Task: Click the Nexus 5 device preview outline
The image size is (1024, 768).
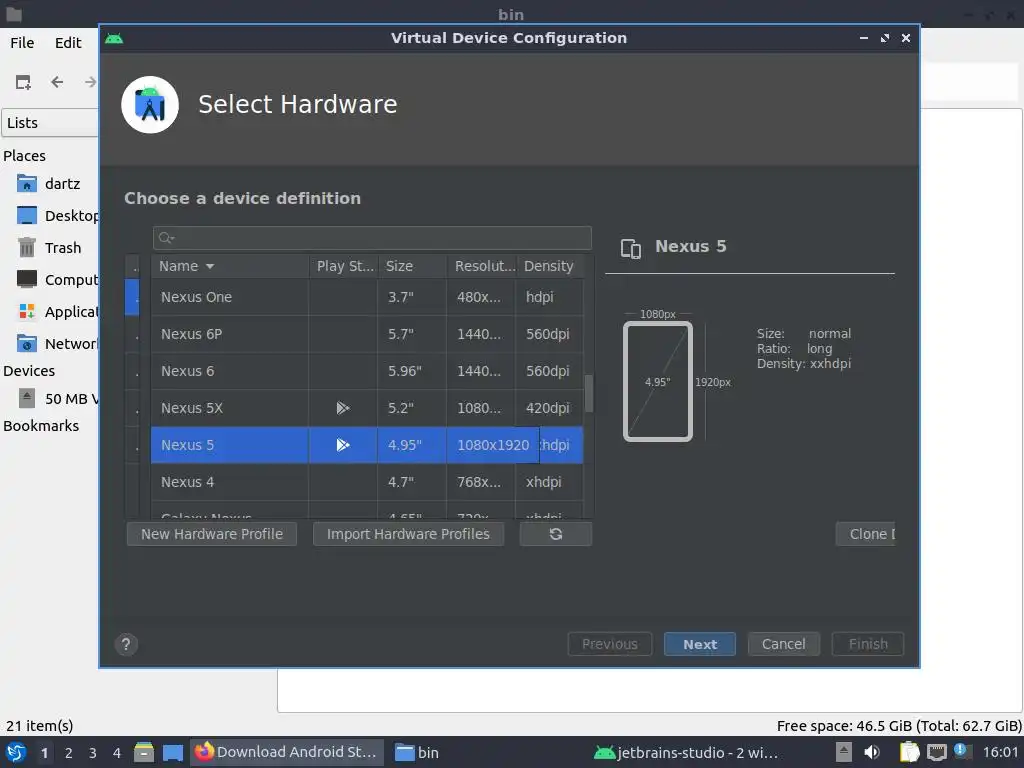Action: pos(658,381)
